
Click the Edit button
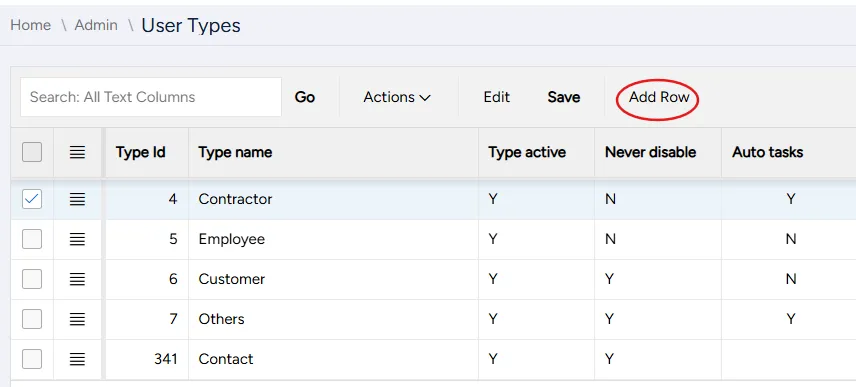pos(497,97)
